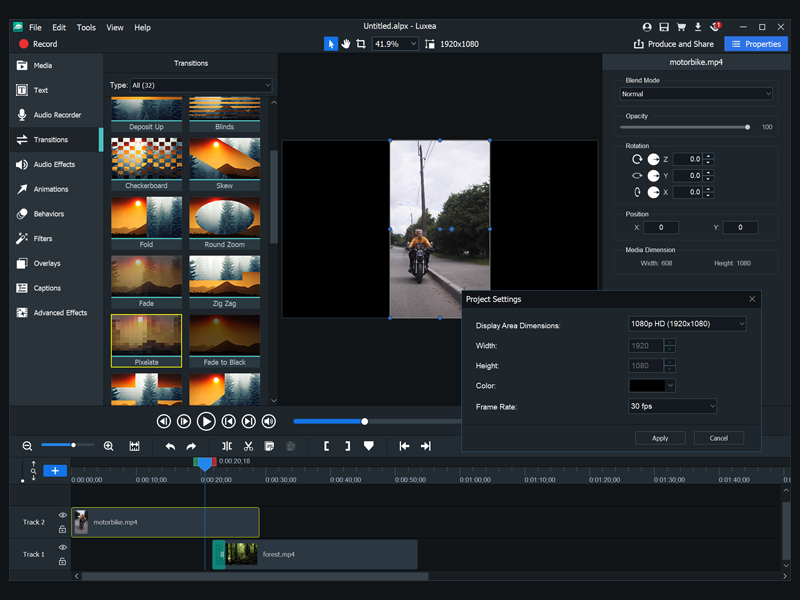
Task: Click the Undo arrow above the timeline
Action: tap(171, 446)
